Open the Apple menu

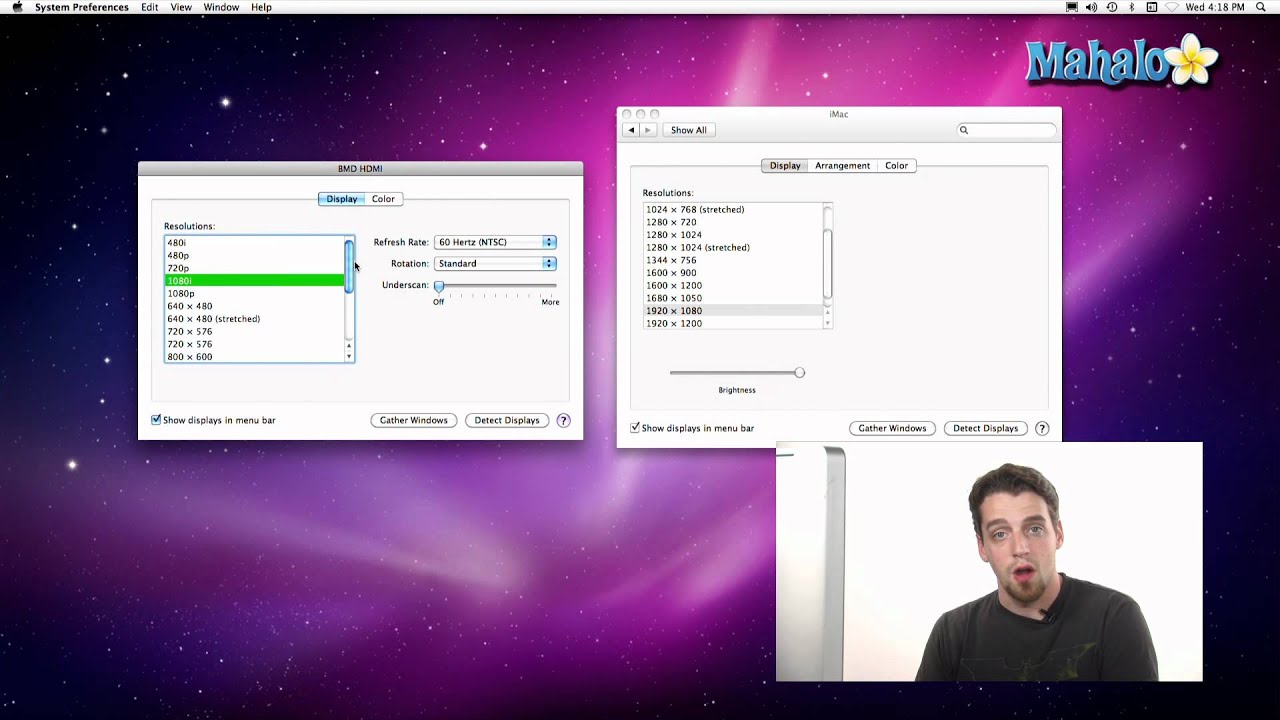[x=17, y=7]
